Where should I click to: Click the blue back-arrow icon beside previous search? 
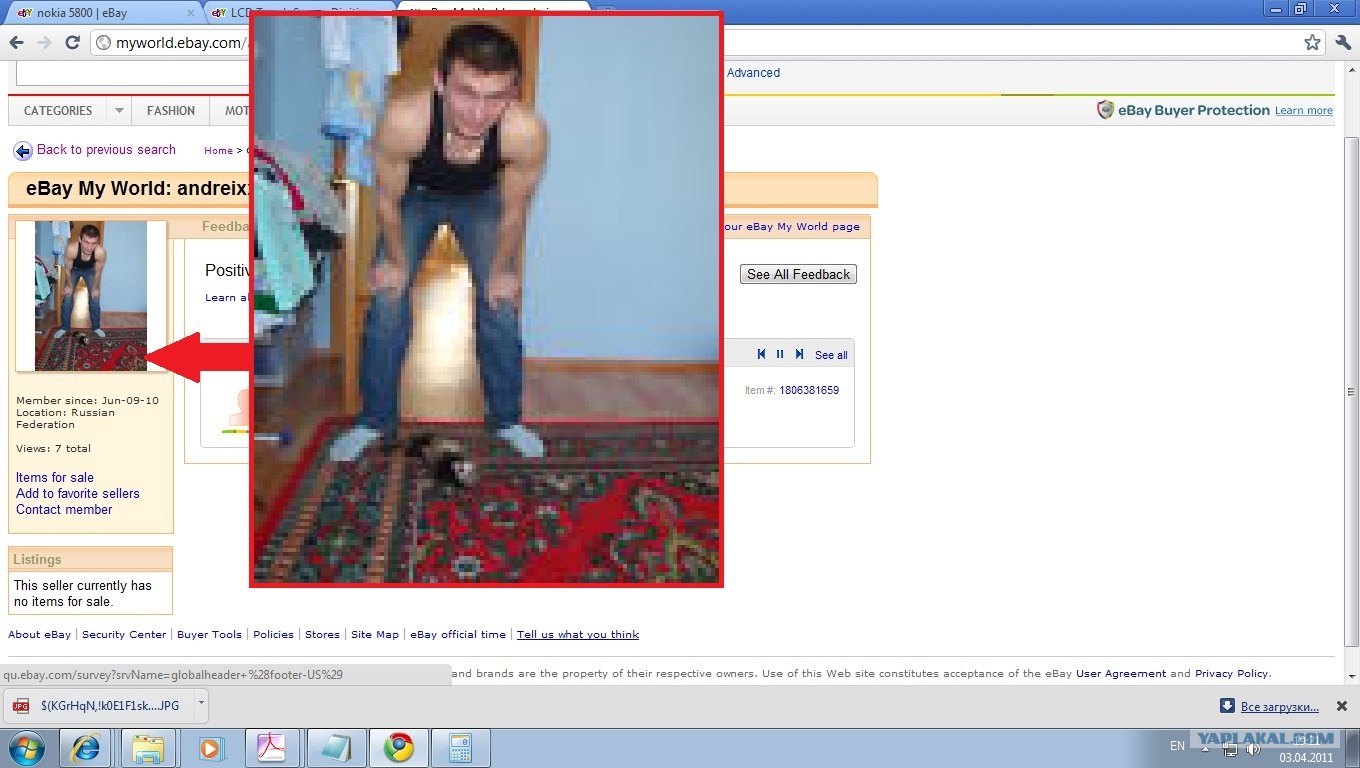coord(23,151)
